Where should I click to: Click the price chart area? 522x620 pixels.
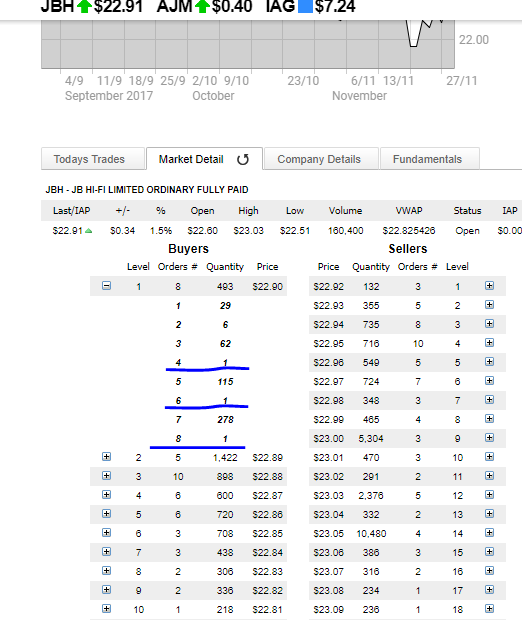(x=248, y=43)
